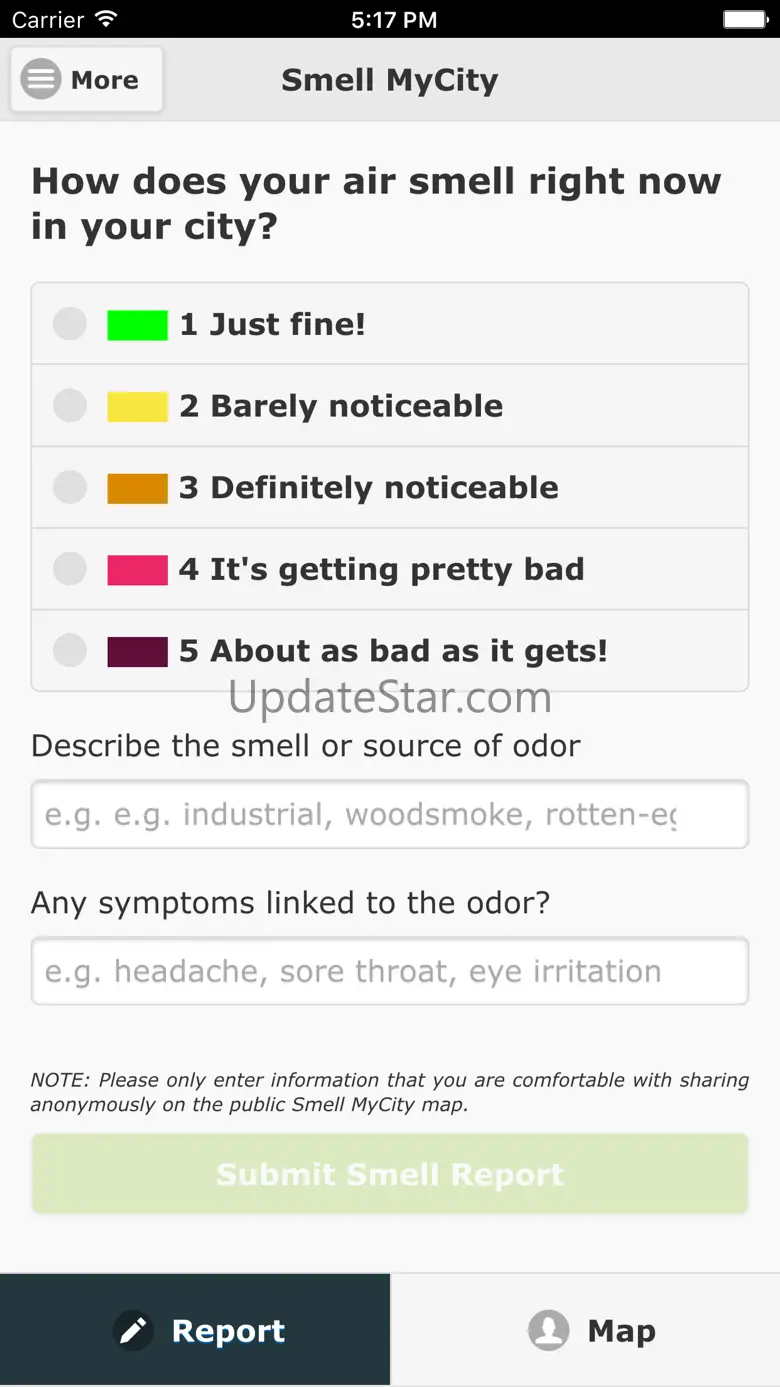Tap the pencil icon in Report tab
780x1387 pixels.
[133, 1331]
